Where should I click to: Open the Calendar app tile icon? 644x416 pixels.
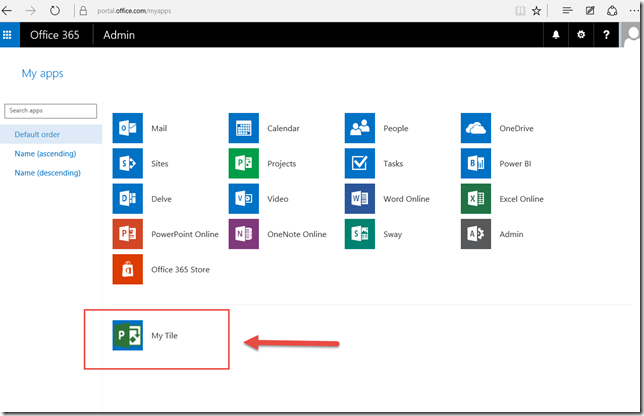point(244,128)
